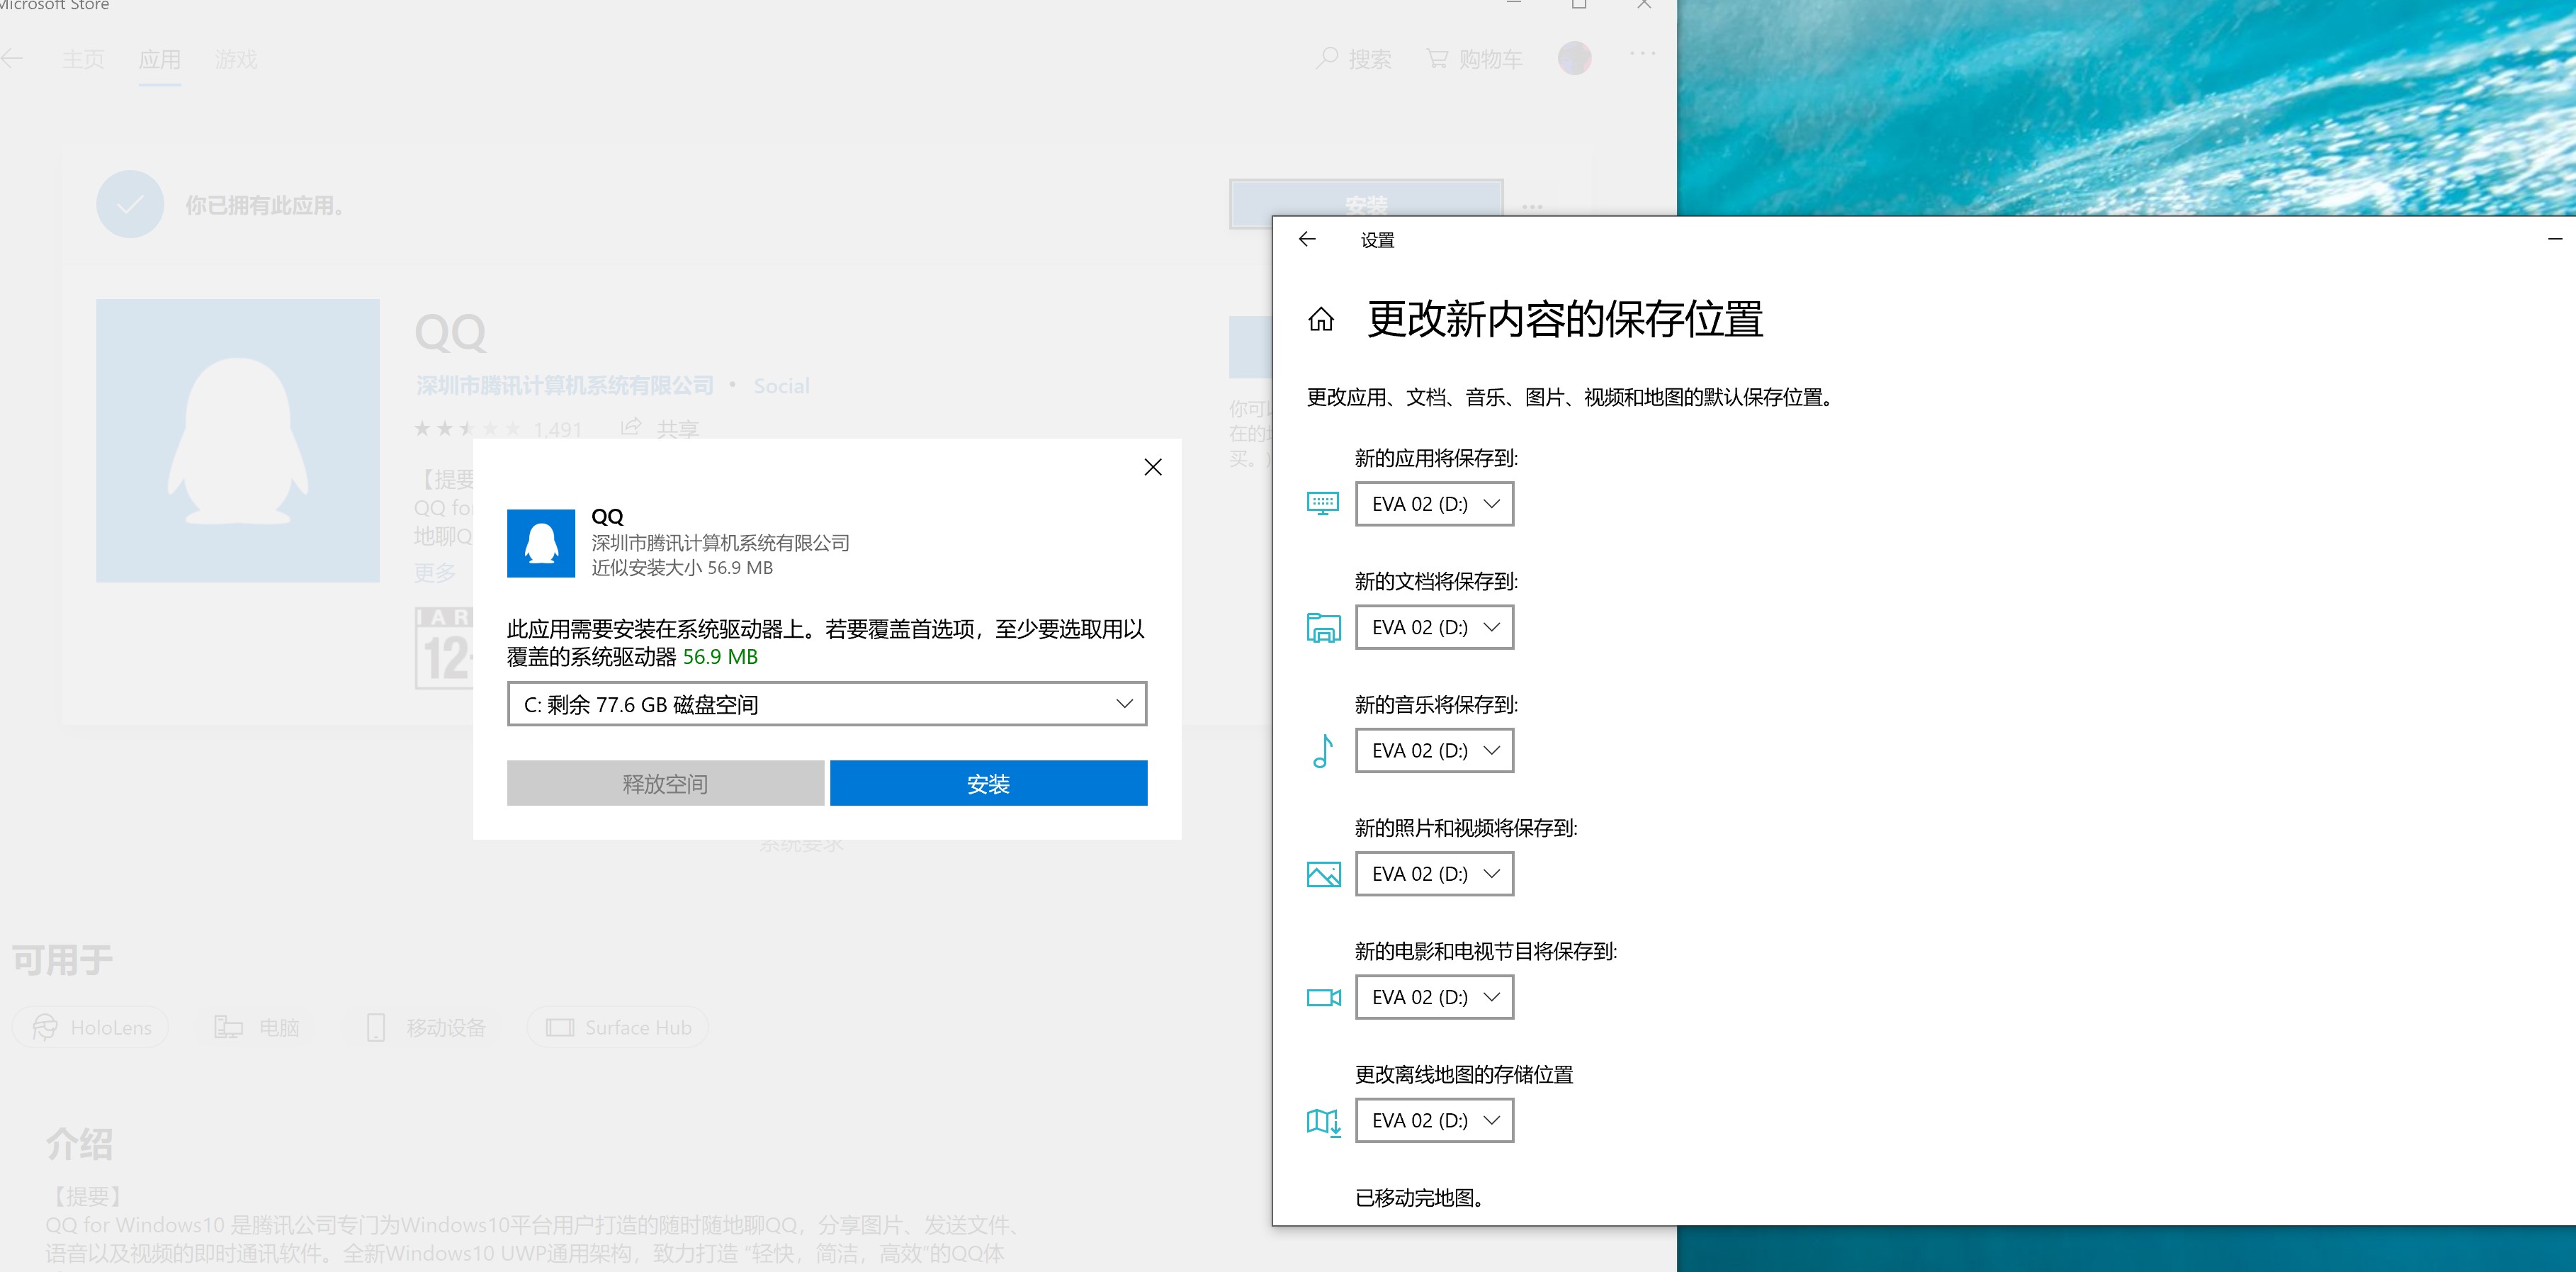Click the blue 安装 button in dialog
Image resolution: width=2576 pixels, height=1272 pixels.
coord(988,783)
